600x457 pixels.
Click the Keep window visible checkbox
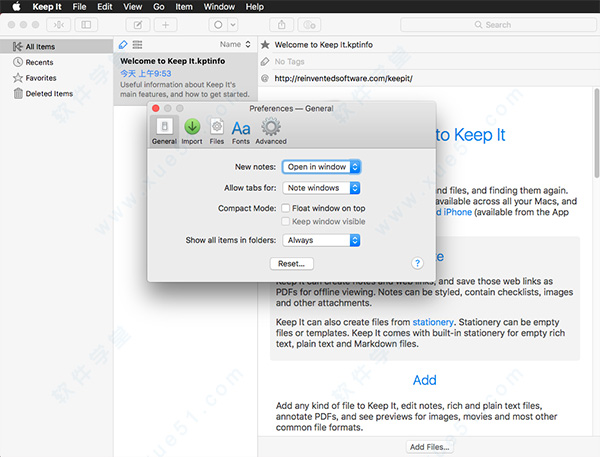pyautogui.click(x=285, y=221)
